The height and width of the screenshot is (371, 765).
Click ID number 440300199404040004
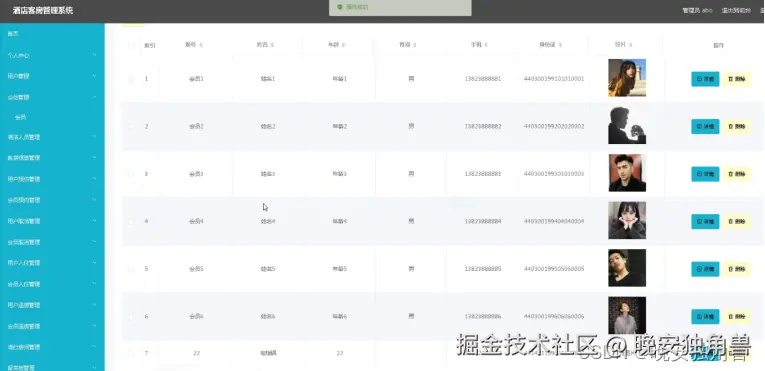pyautogui.click(x=554, y=221)
